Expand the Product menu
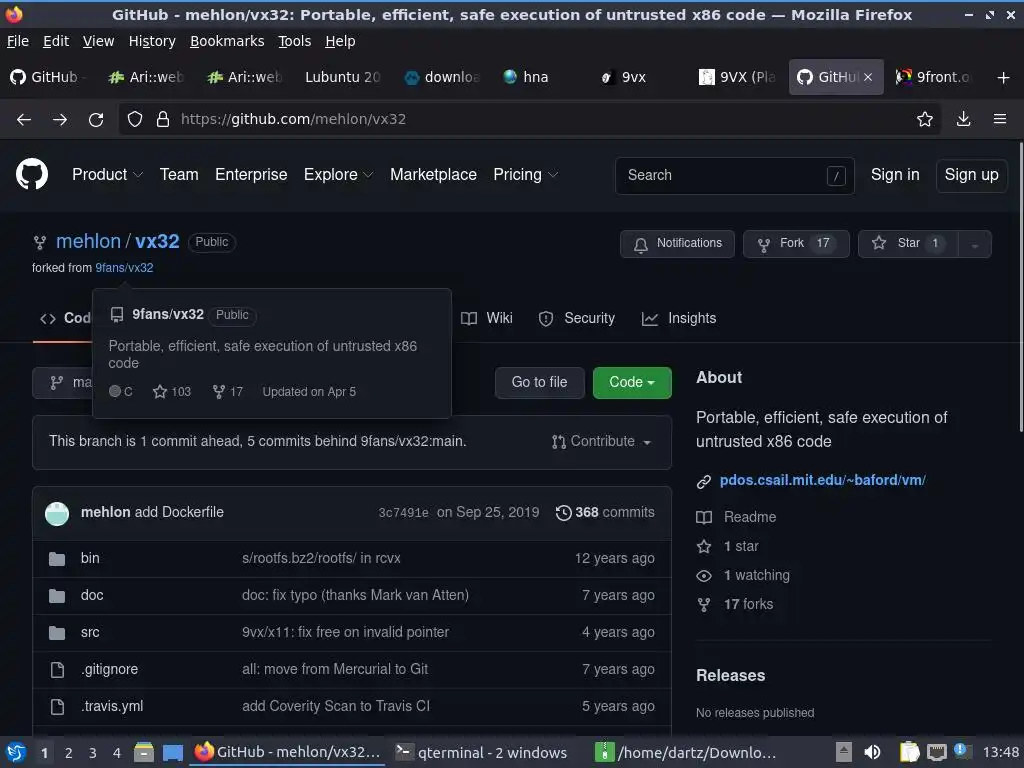The height and width of the screenshot is (768, 1024). pyautogui.click(x=107, y=174)
